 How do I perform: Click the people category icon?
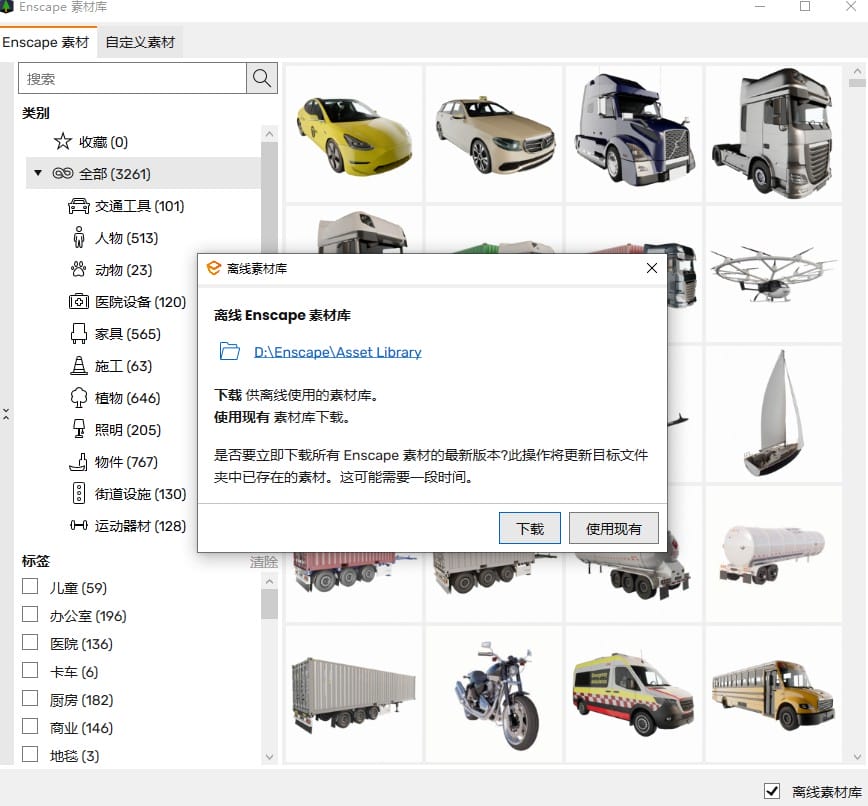pyautogui.click(x=79, y=237)
